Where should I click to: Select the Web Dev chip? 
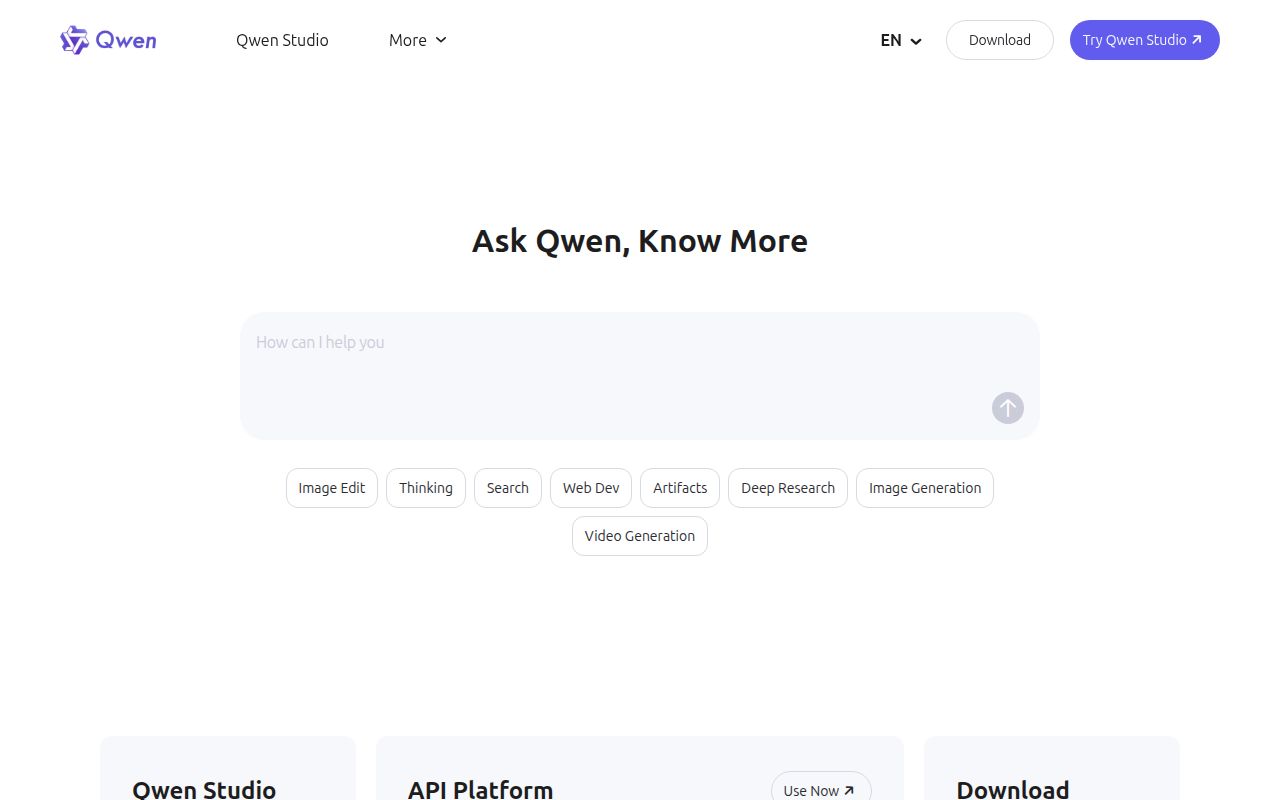click(x=591, y=488)
